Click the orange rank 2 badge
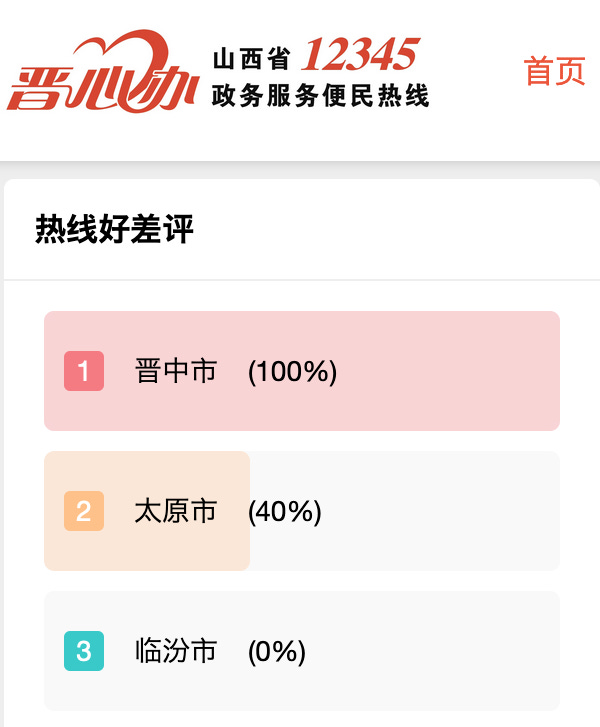 [84, 511]
